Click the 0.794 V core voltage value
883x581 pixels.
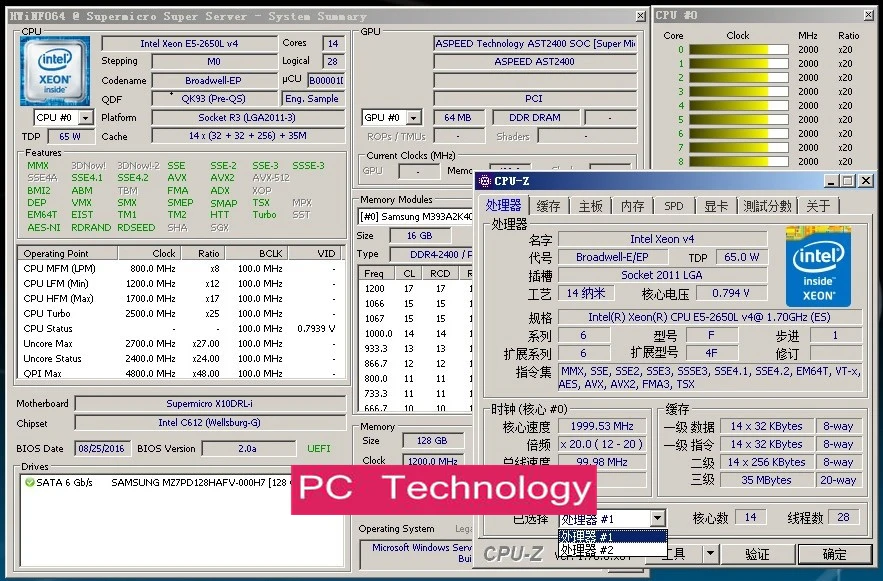[x=731, y=293]
